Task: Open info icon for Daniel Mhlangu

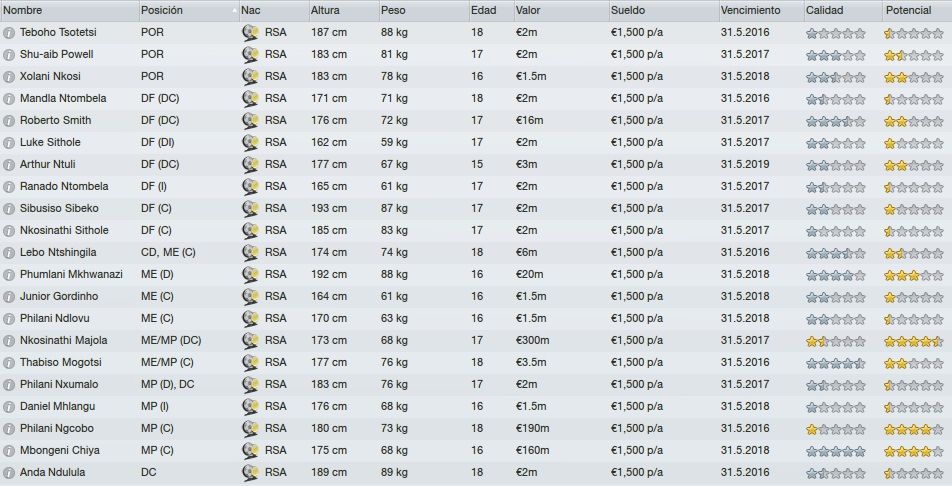Action: (8, 406)
